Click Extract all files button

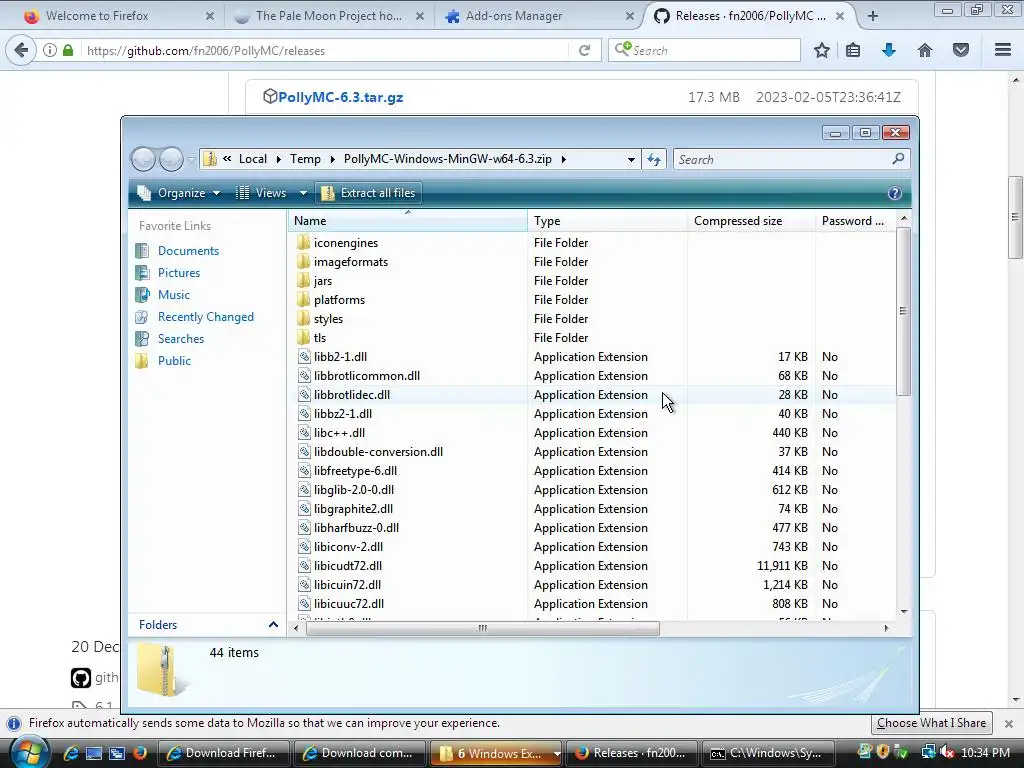tap(368, 193)
